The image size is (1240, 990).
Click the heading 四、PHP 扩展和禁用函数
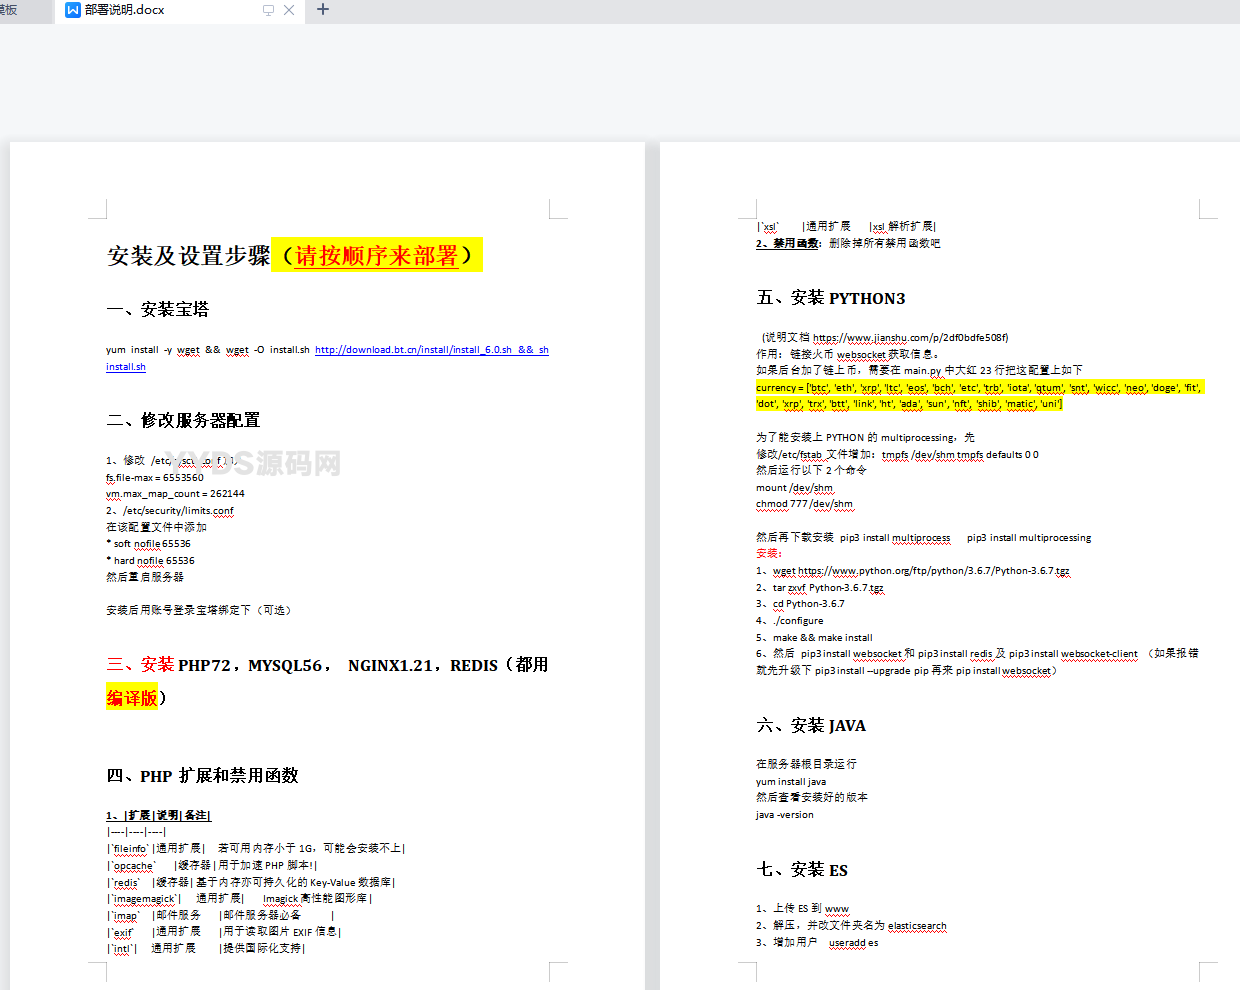pyautogui.click(x=202, y=776)
